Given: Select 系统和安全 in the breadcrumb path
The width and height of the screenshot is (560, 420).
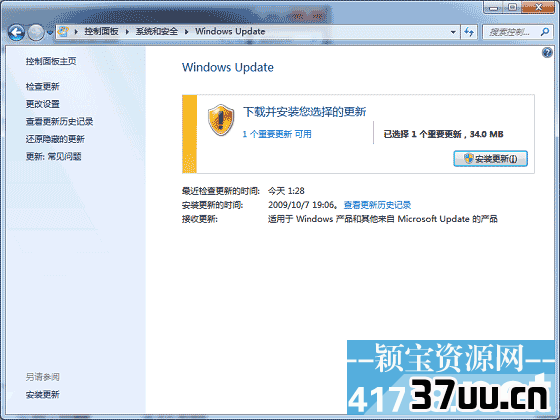Looking at the screenshot, I should click(156, 31).
